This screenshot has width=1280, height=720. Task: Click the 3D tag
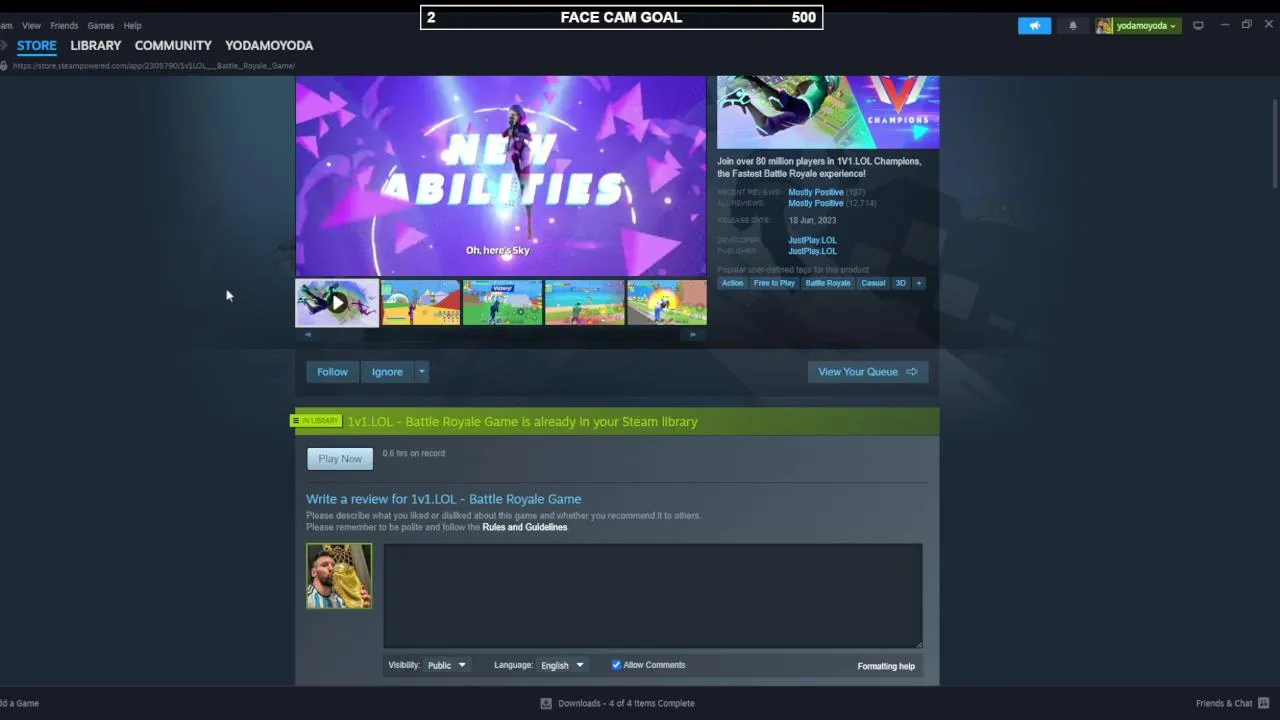tap(900, 283)
